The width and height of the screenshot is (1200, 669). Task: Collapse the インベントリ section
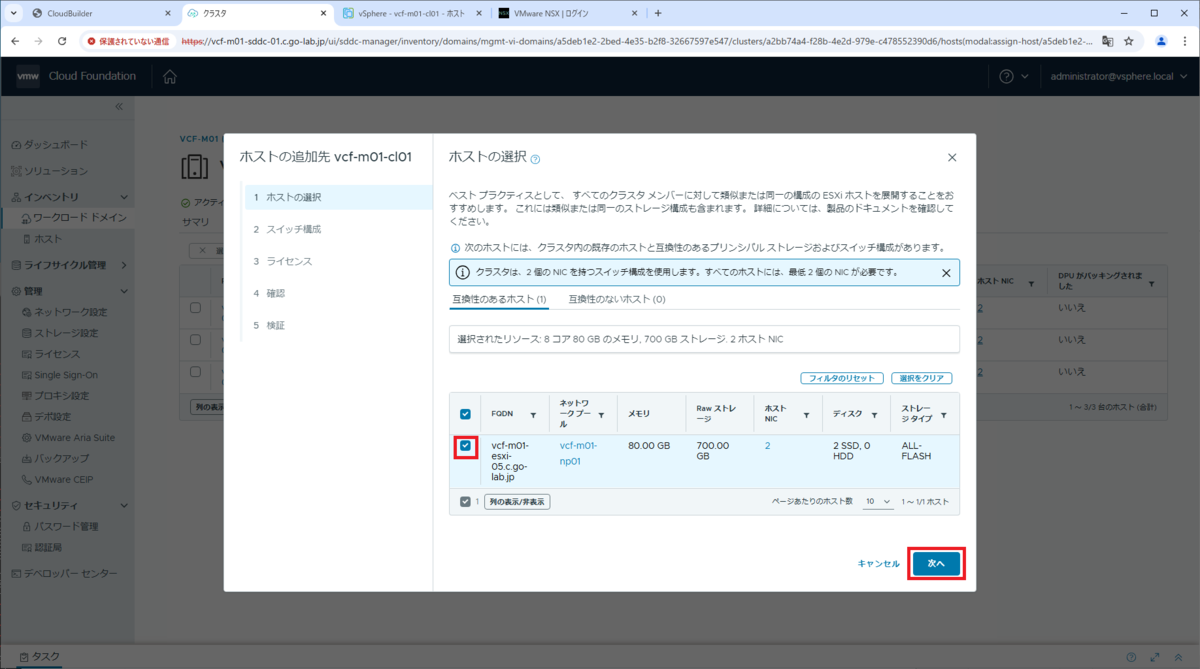click(x=124, y=197)
